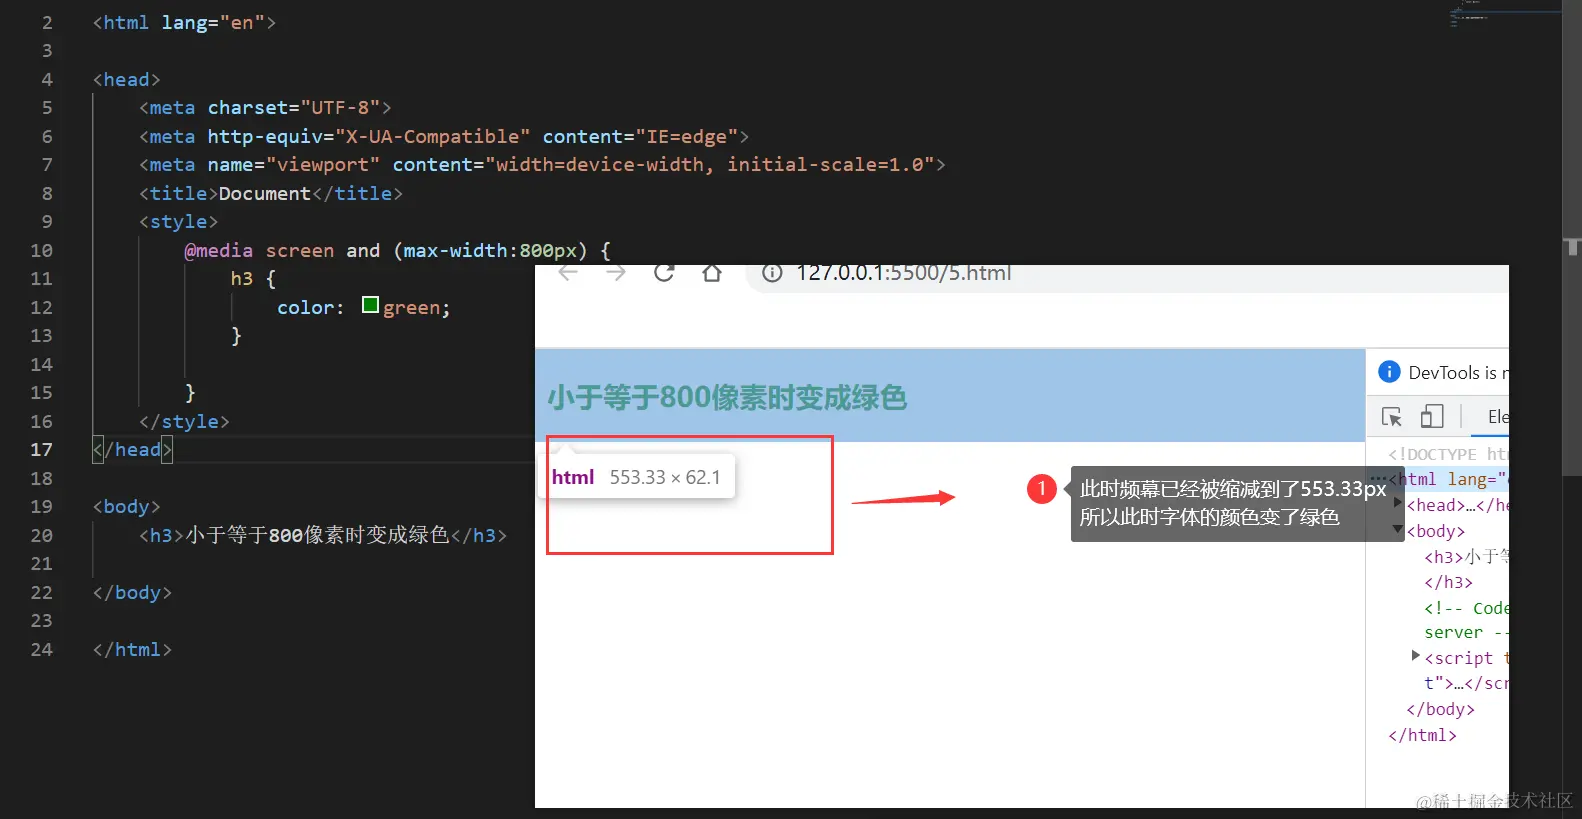Click the <style> opening tag in editor
The width and height of the screenshot is (1582, 819).
pyautogui.click(x=178, y=221)
